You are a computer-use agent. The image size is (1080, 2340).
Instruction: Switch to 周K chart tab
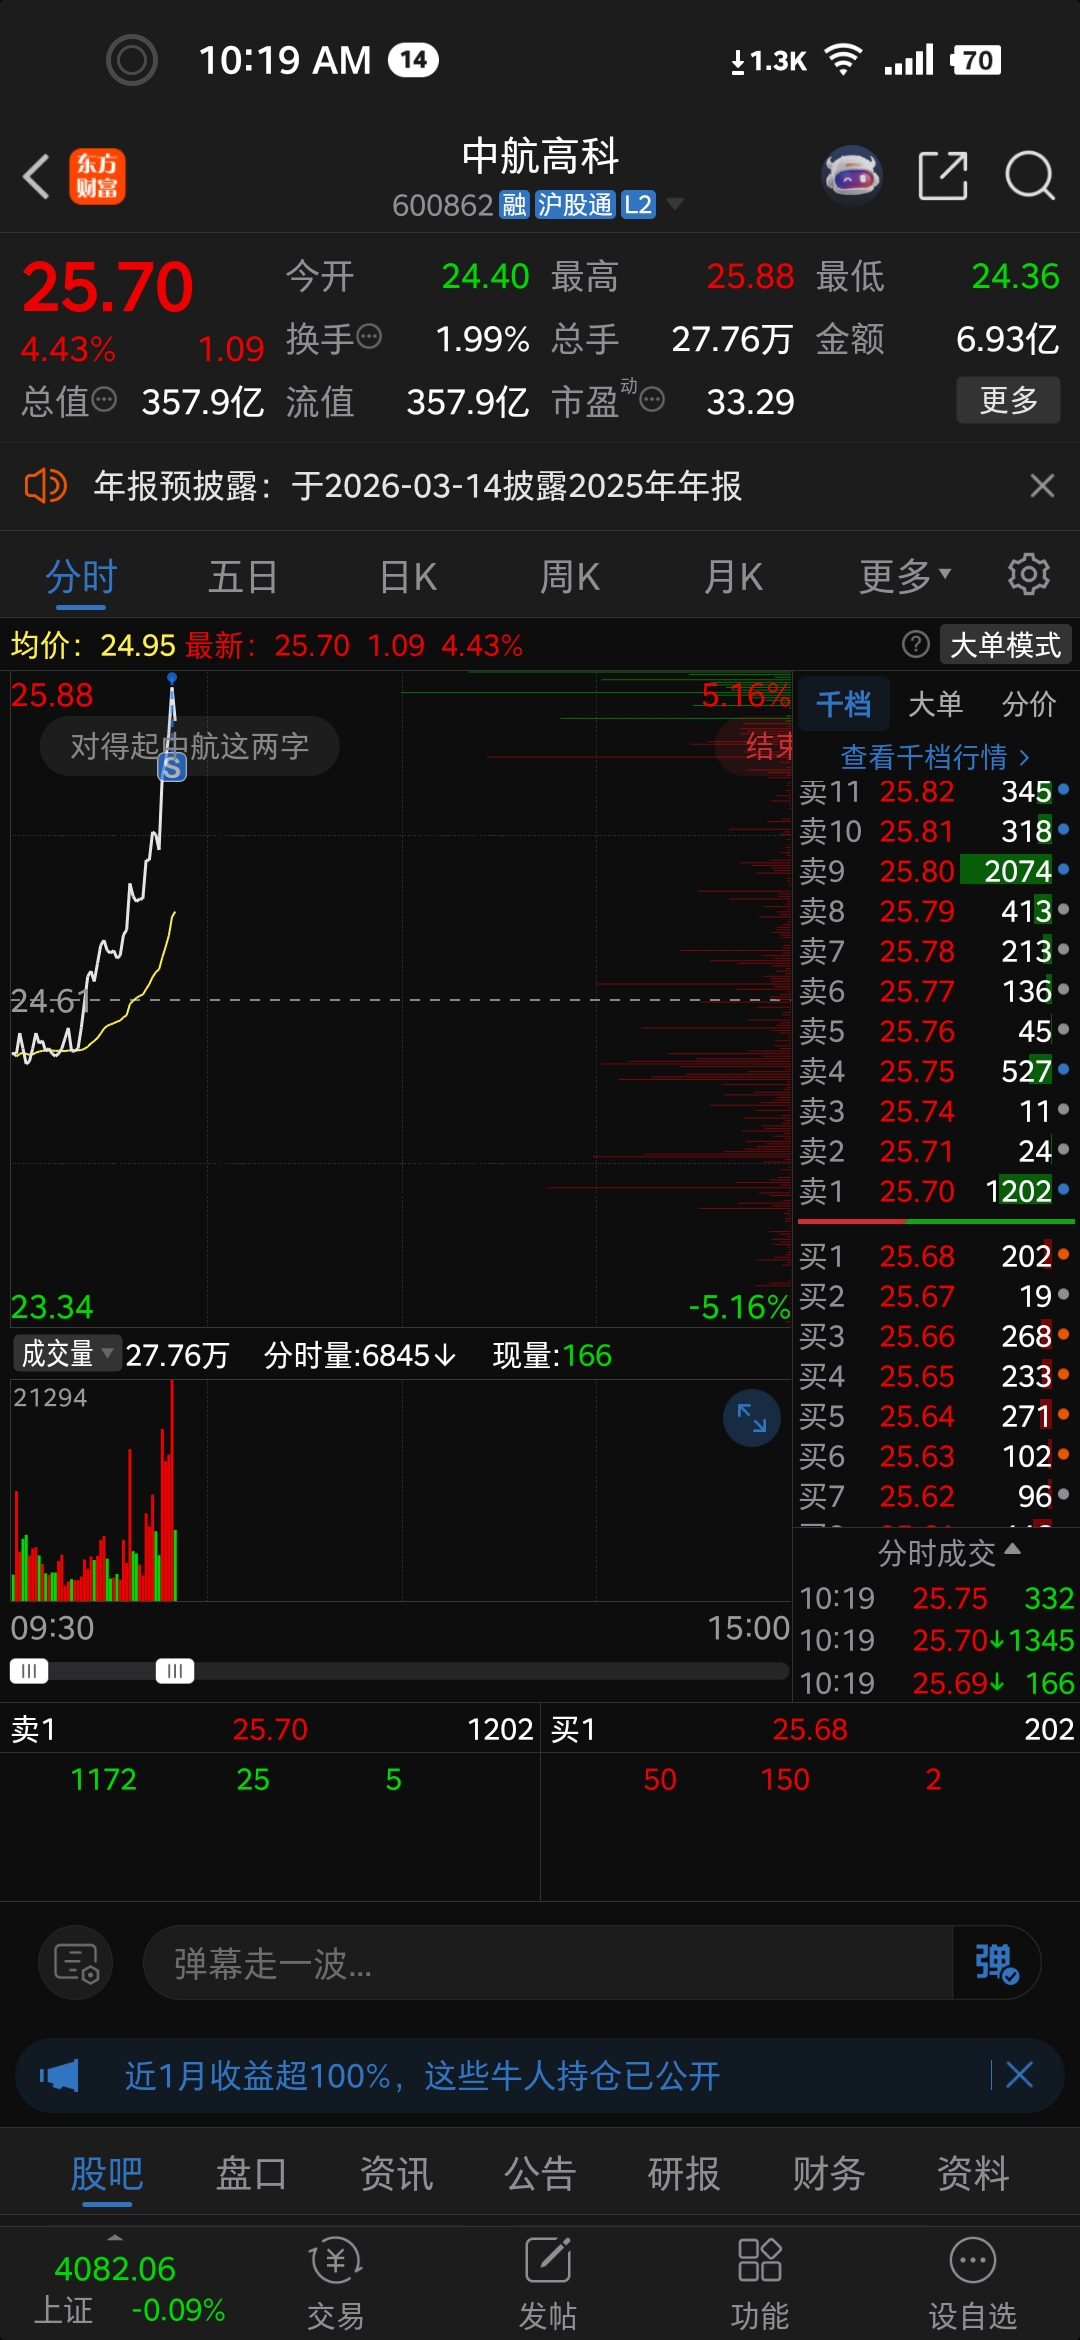click(x=570, y=577)
